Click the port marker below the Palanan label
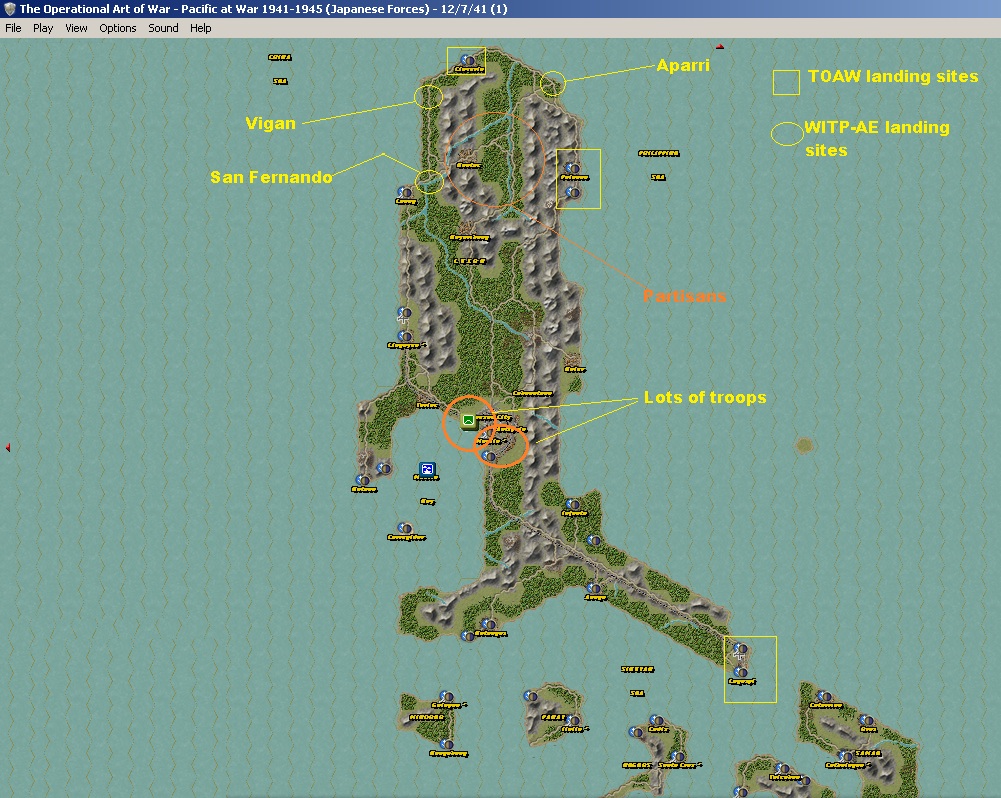 (x=573, y=192)
